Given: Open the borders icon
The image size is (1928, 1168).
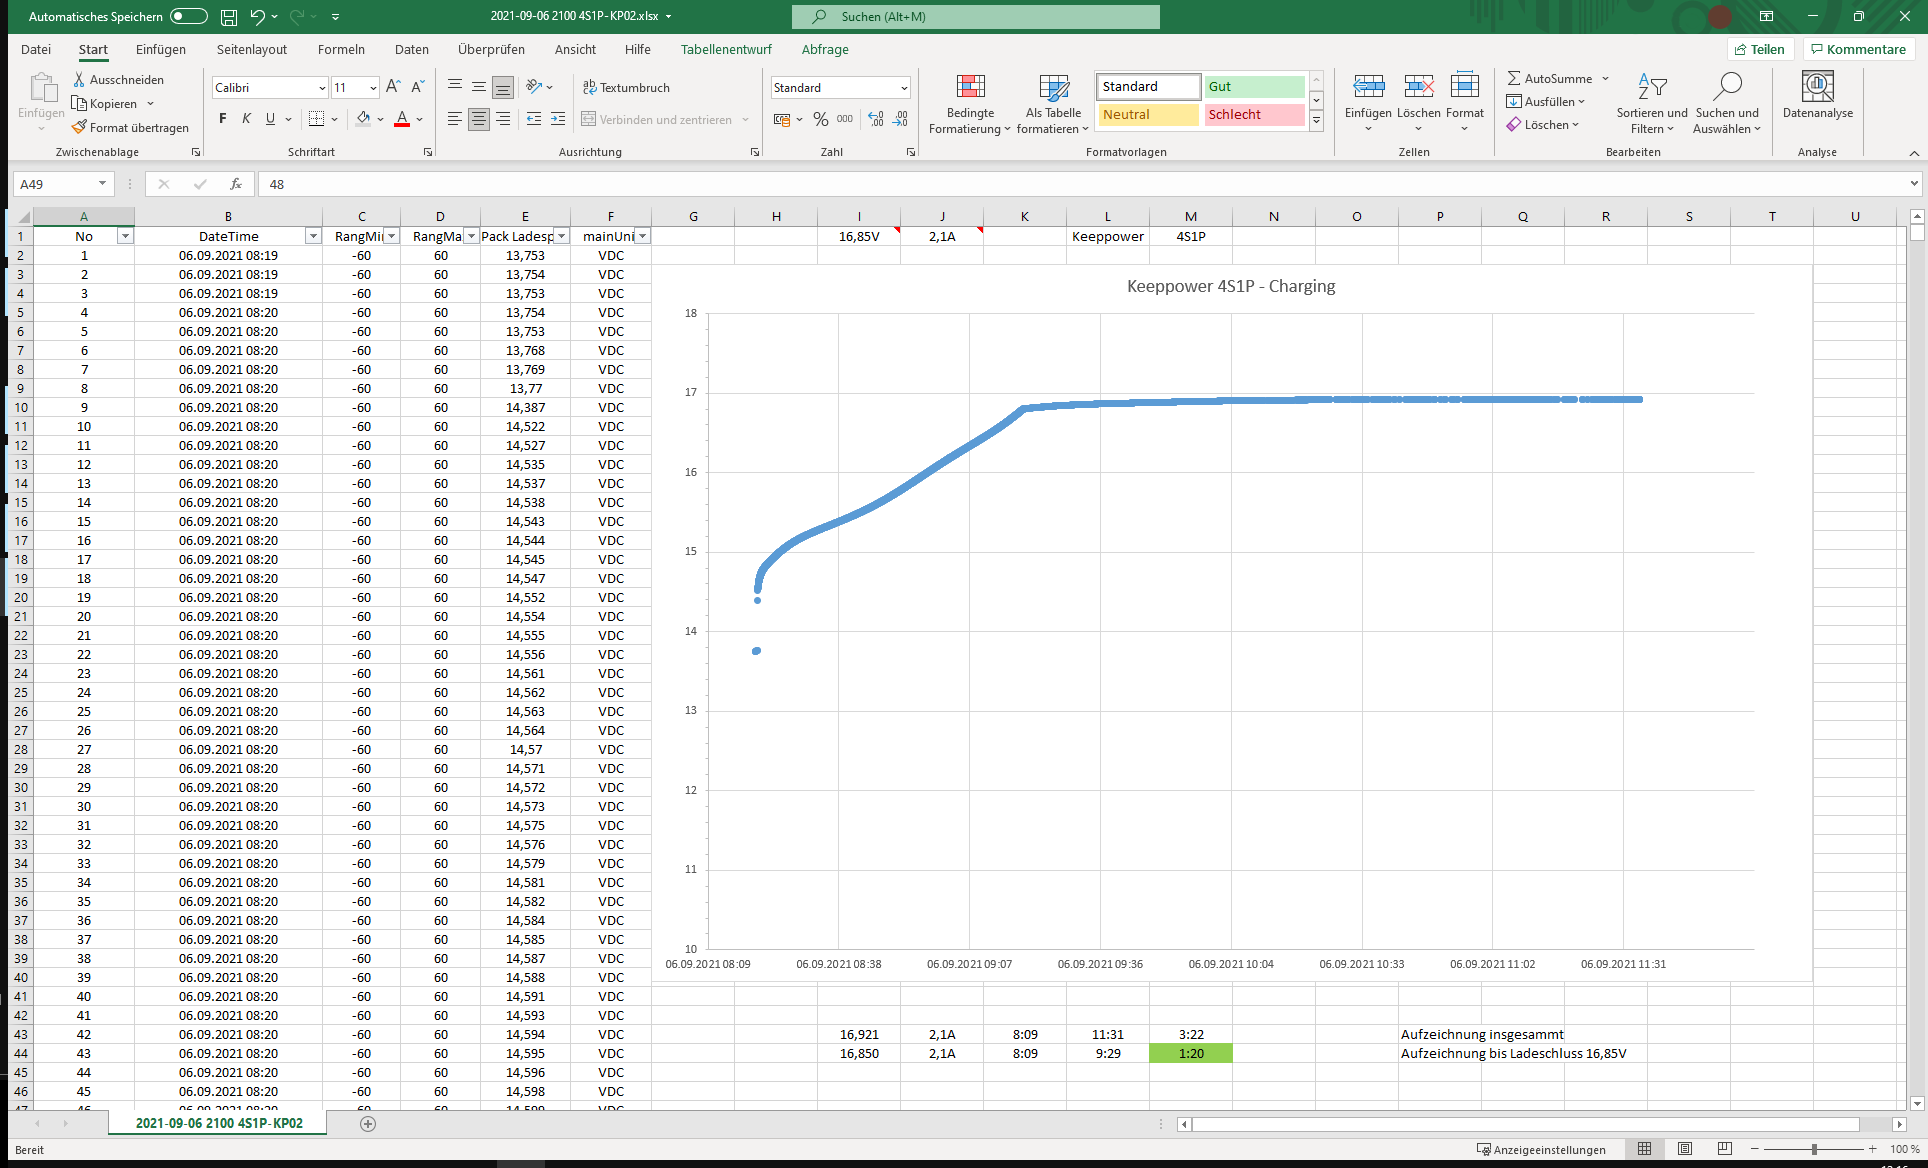Looking at the screenshot, I should pos(316,119).
